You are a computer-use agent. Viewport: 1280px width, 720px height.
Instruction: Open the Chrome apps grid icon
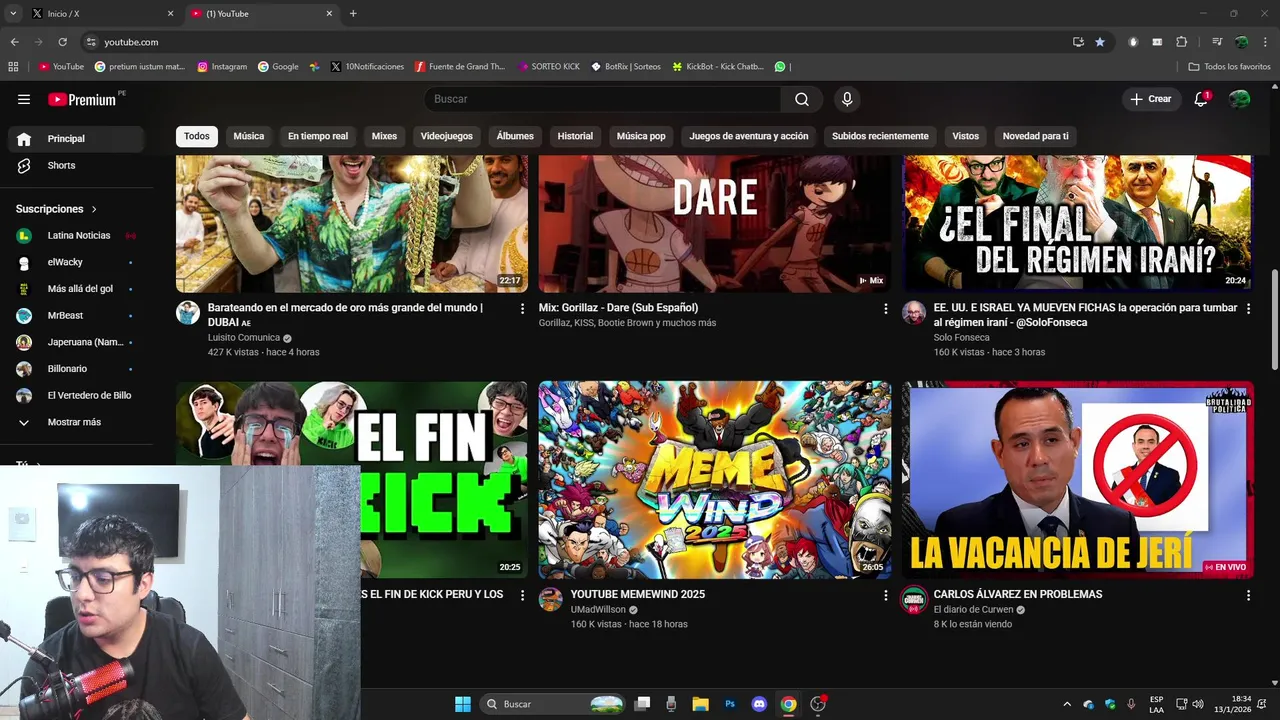[x=13, y=67]
